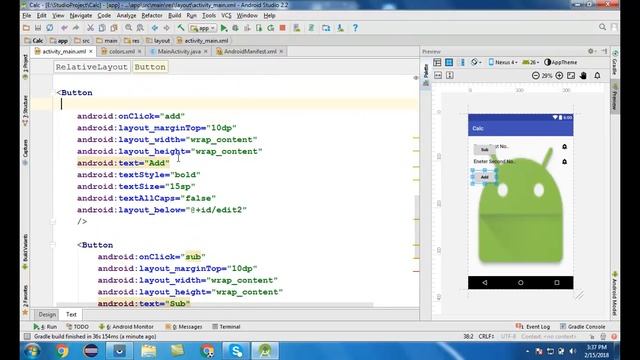
Task: Click the Replace icon in toolbar
Action: (x=140, y=28)
